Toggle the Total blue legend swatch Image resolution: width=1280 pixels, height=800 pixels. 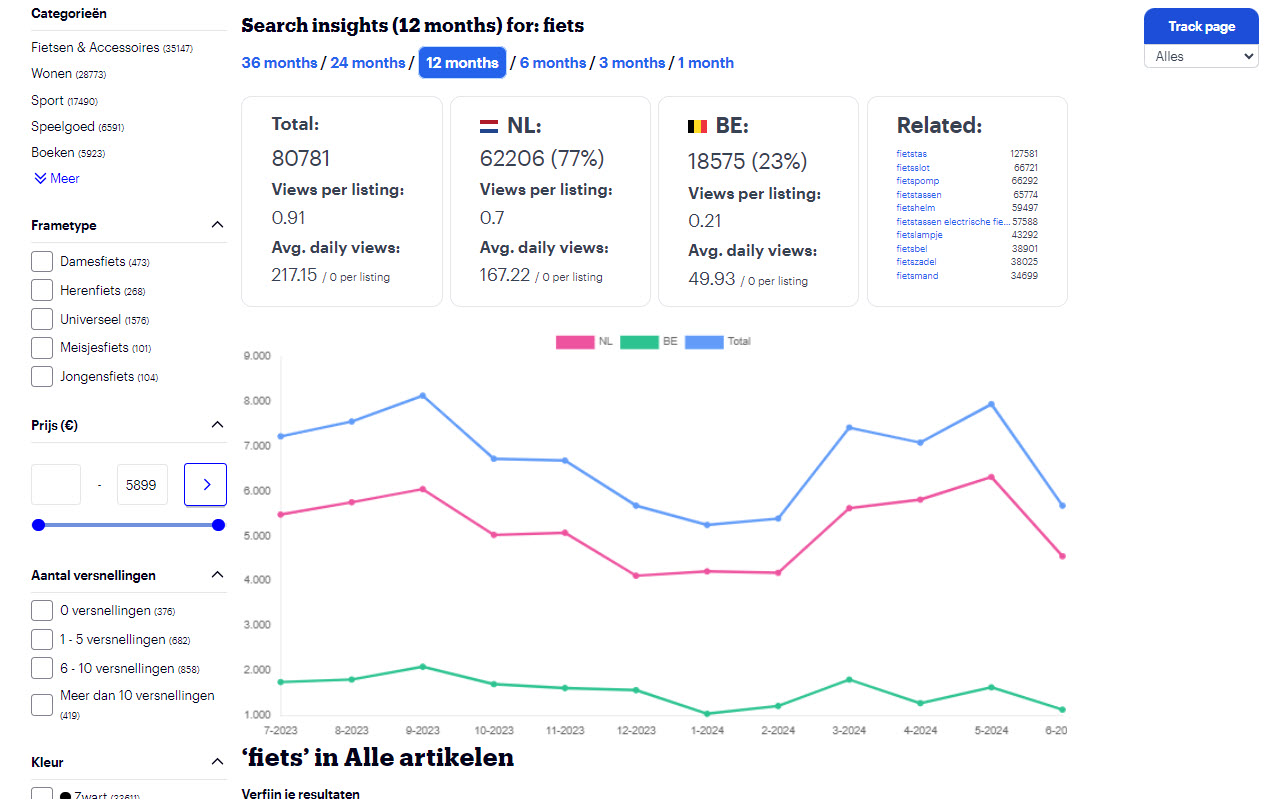pyautogui.click(x=703, y=342)
